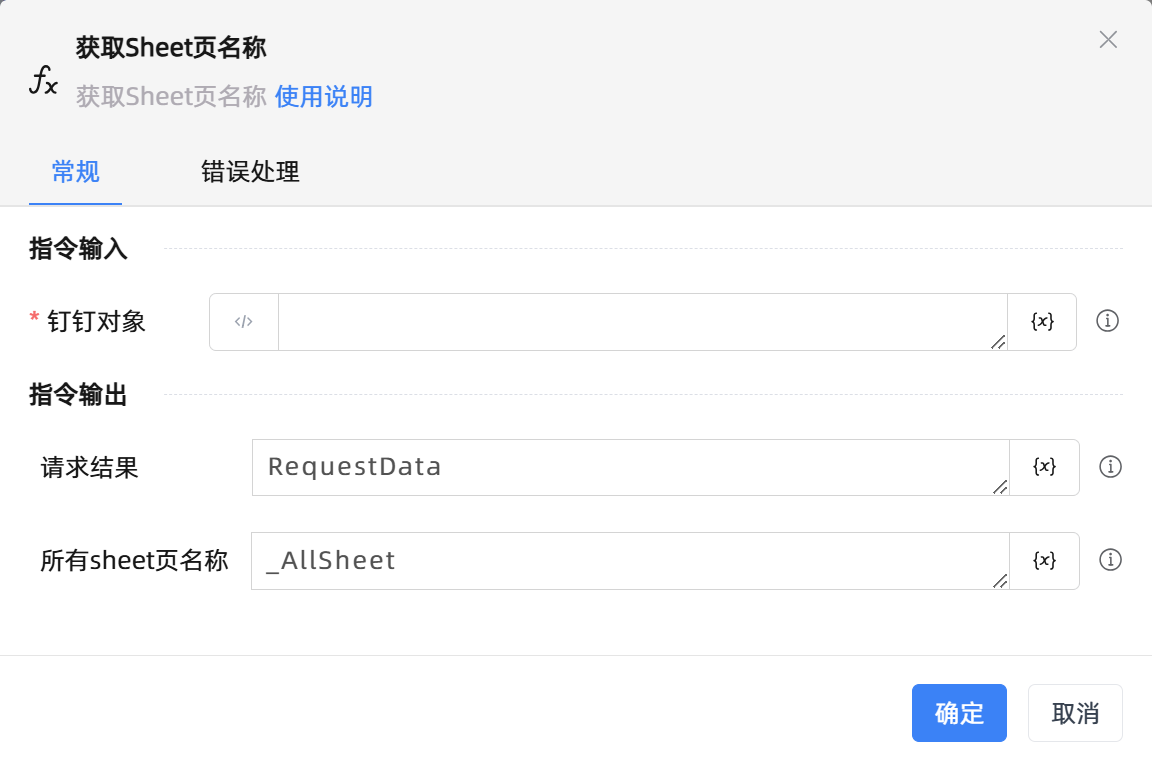1152x770 pixels.
Task: Show info tooltip icon for 钉钉对象
Action: tap(1107, 321)
